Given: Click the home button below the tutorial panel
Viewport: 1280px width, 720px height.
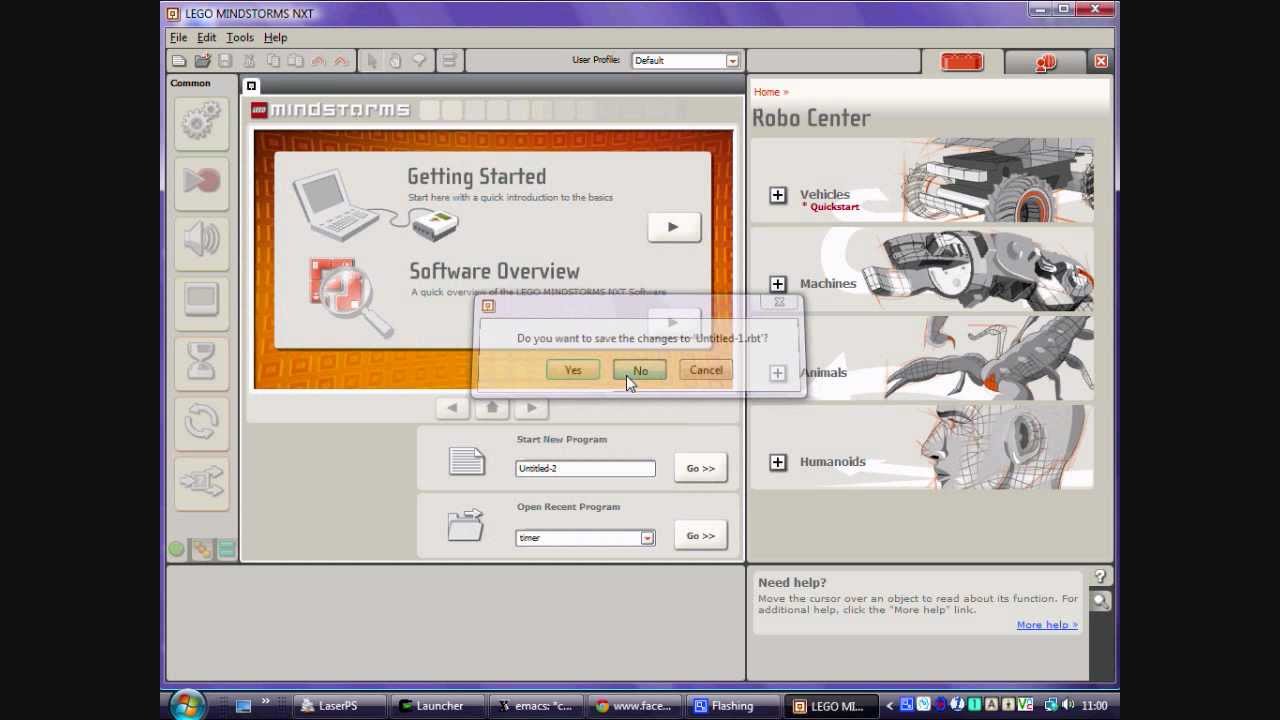Looking at the screenshot, I should [x=492, y=408].
